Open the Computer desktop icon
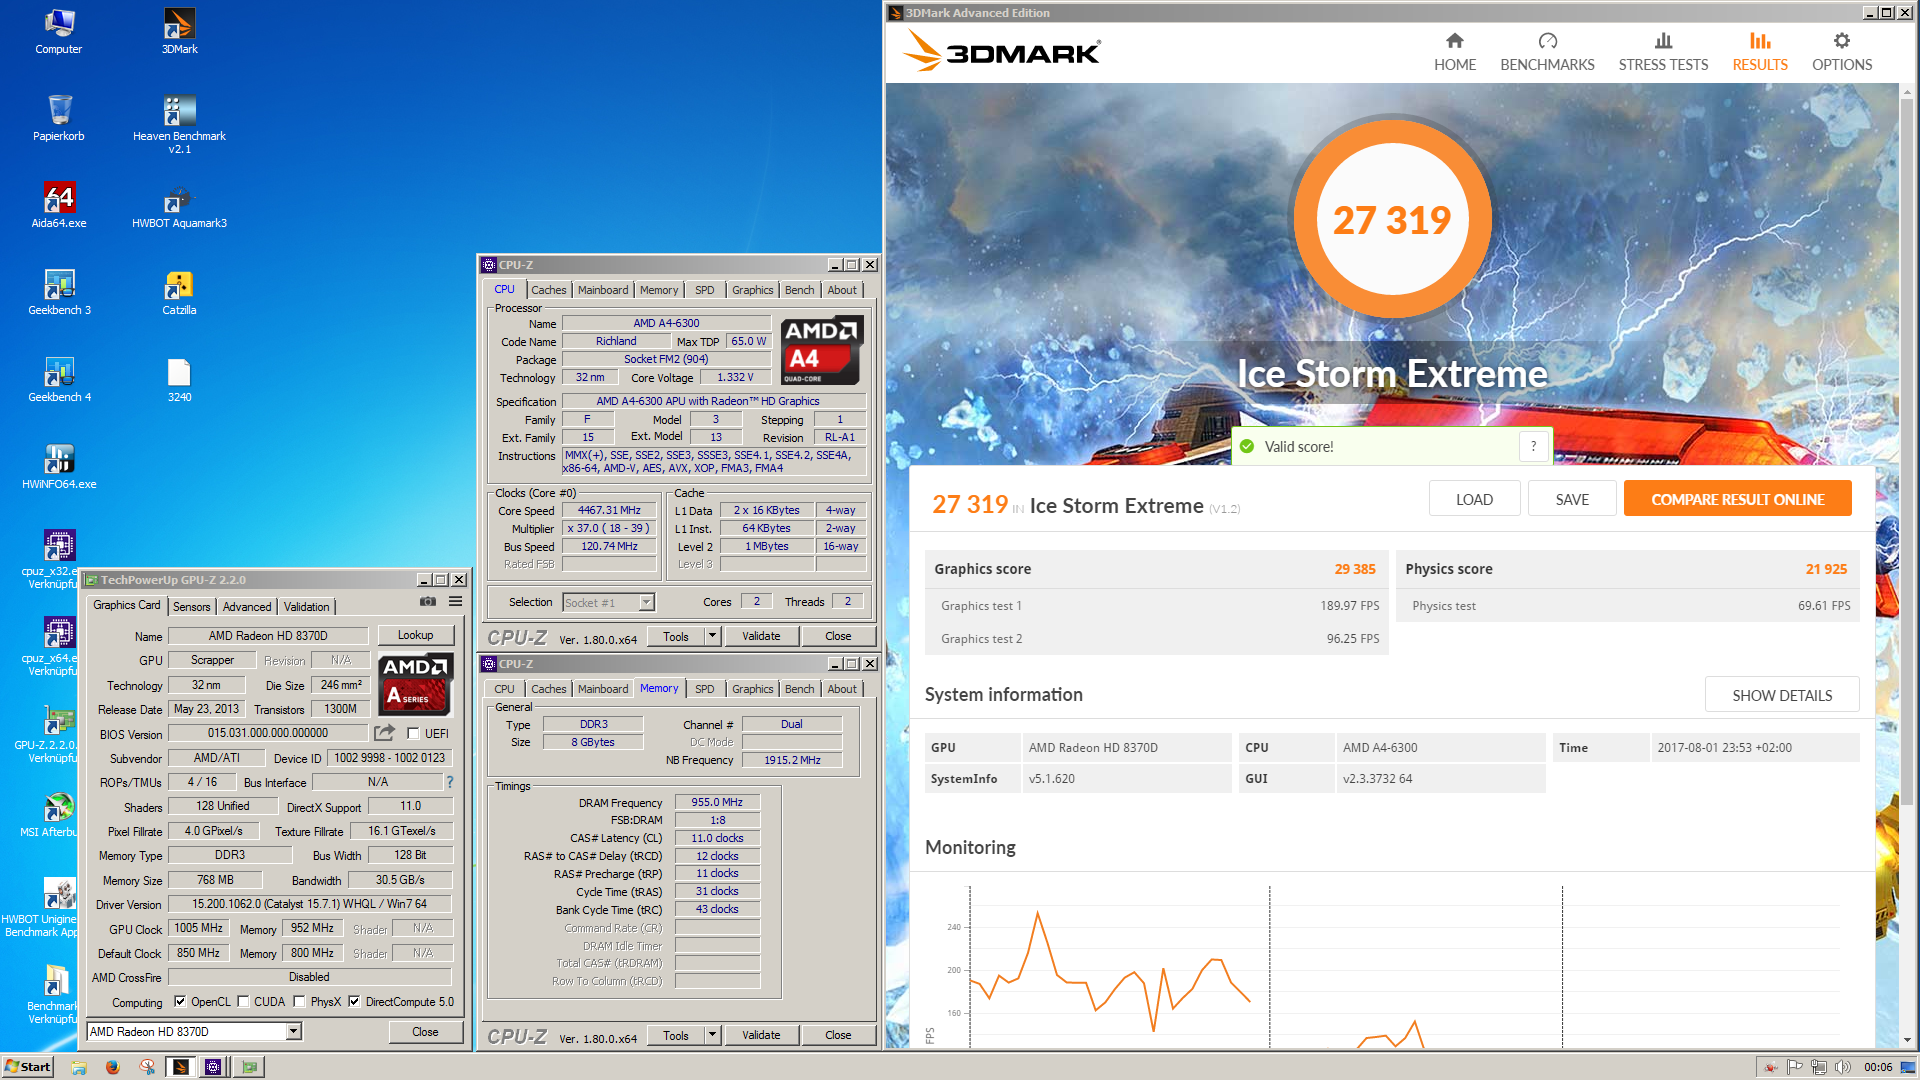The image size is (1920, 1080). 59,31
